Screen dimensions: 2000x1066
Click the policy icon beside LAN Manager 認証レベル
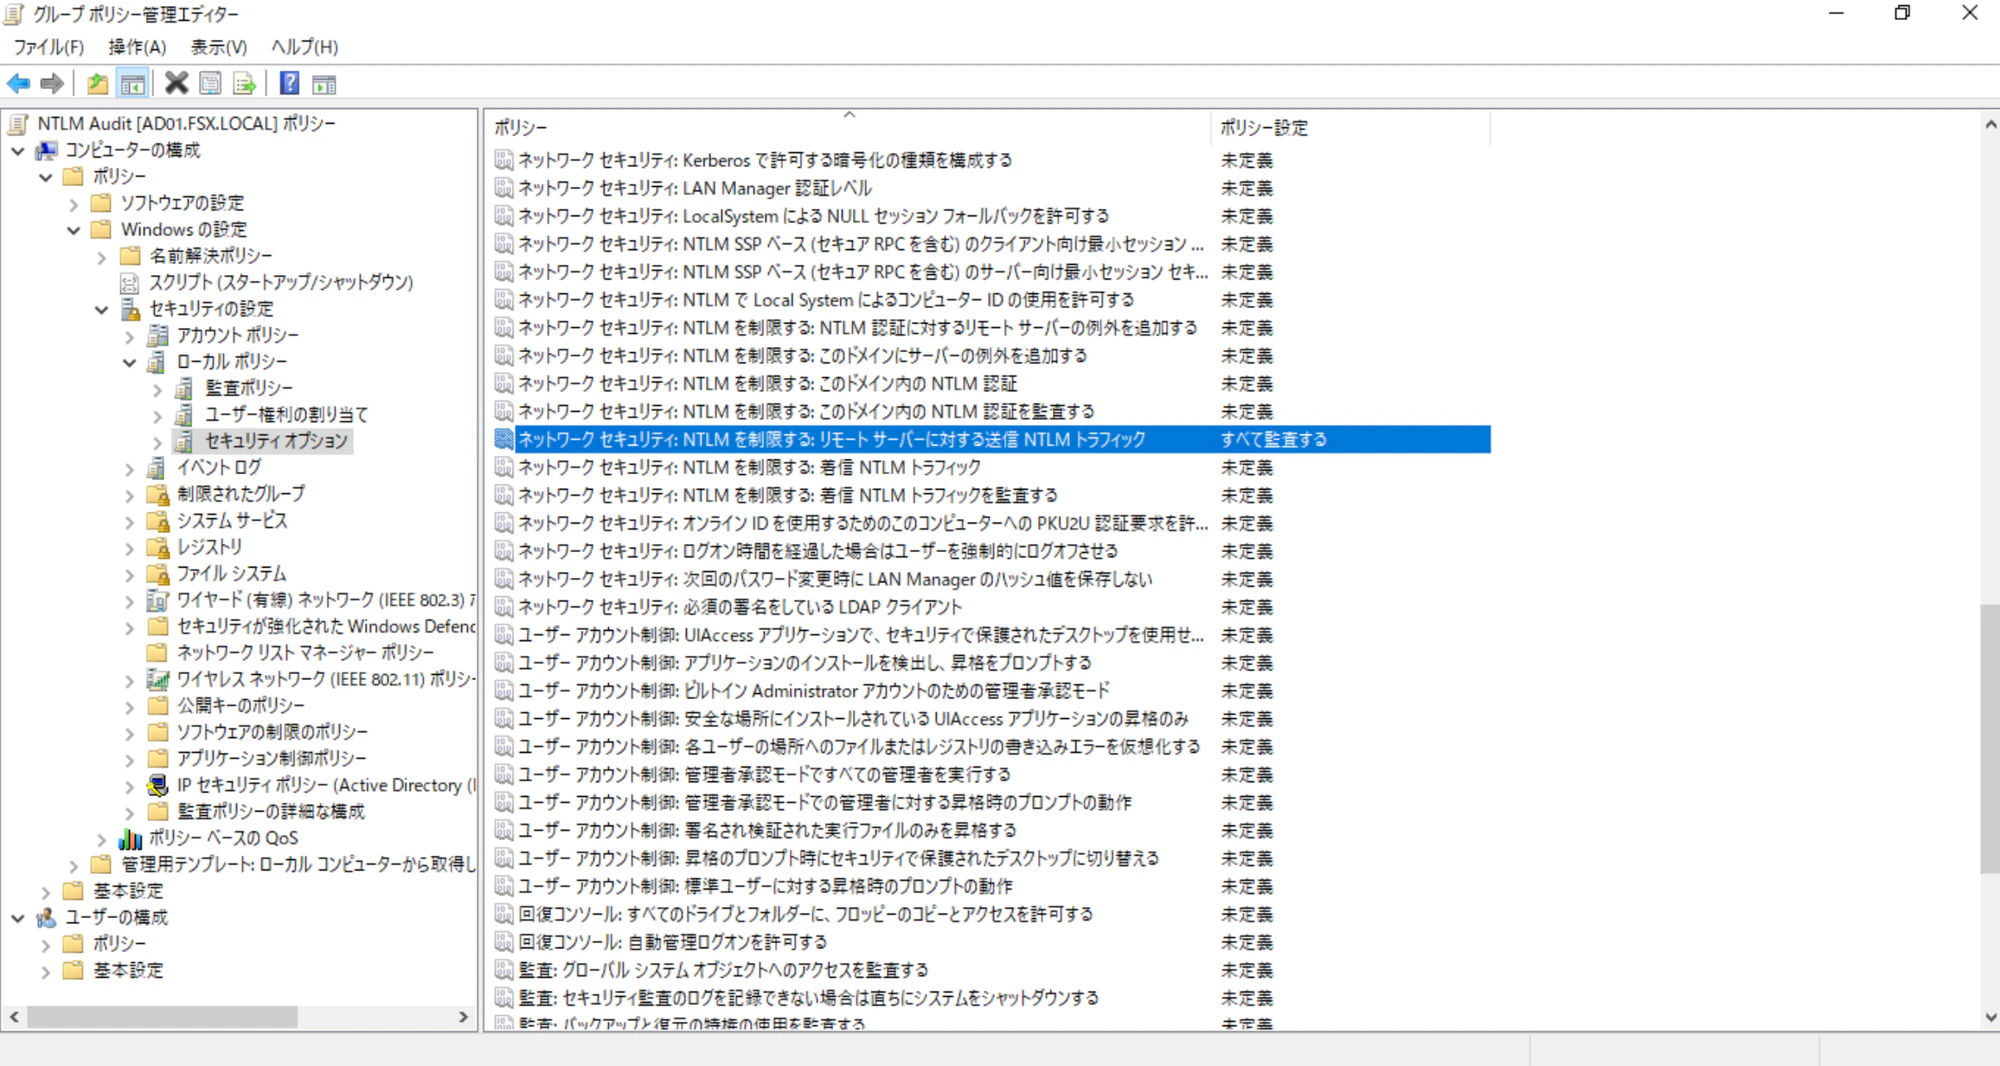pos(504,188)
